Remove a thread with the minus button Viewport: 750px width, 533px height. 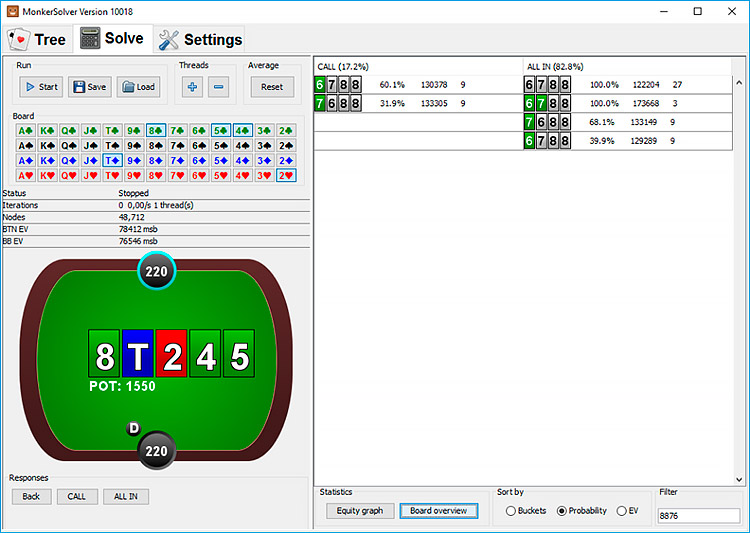219,87
